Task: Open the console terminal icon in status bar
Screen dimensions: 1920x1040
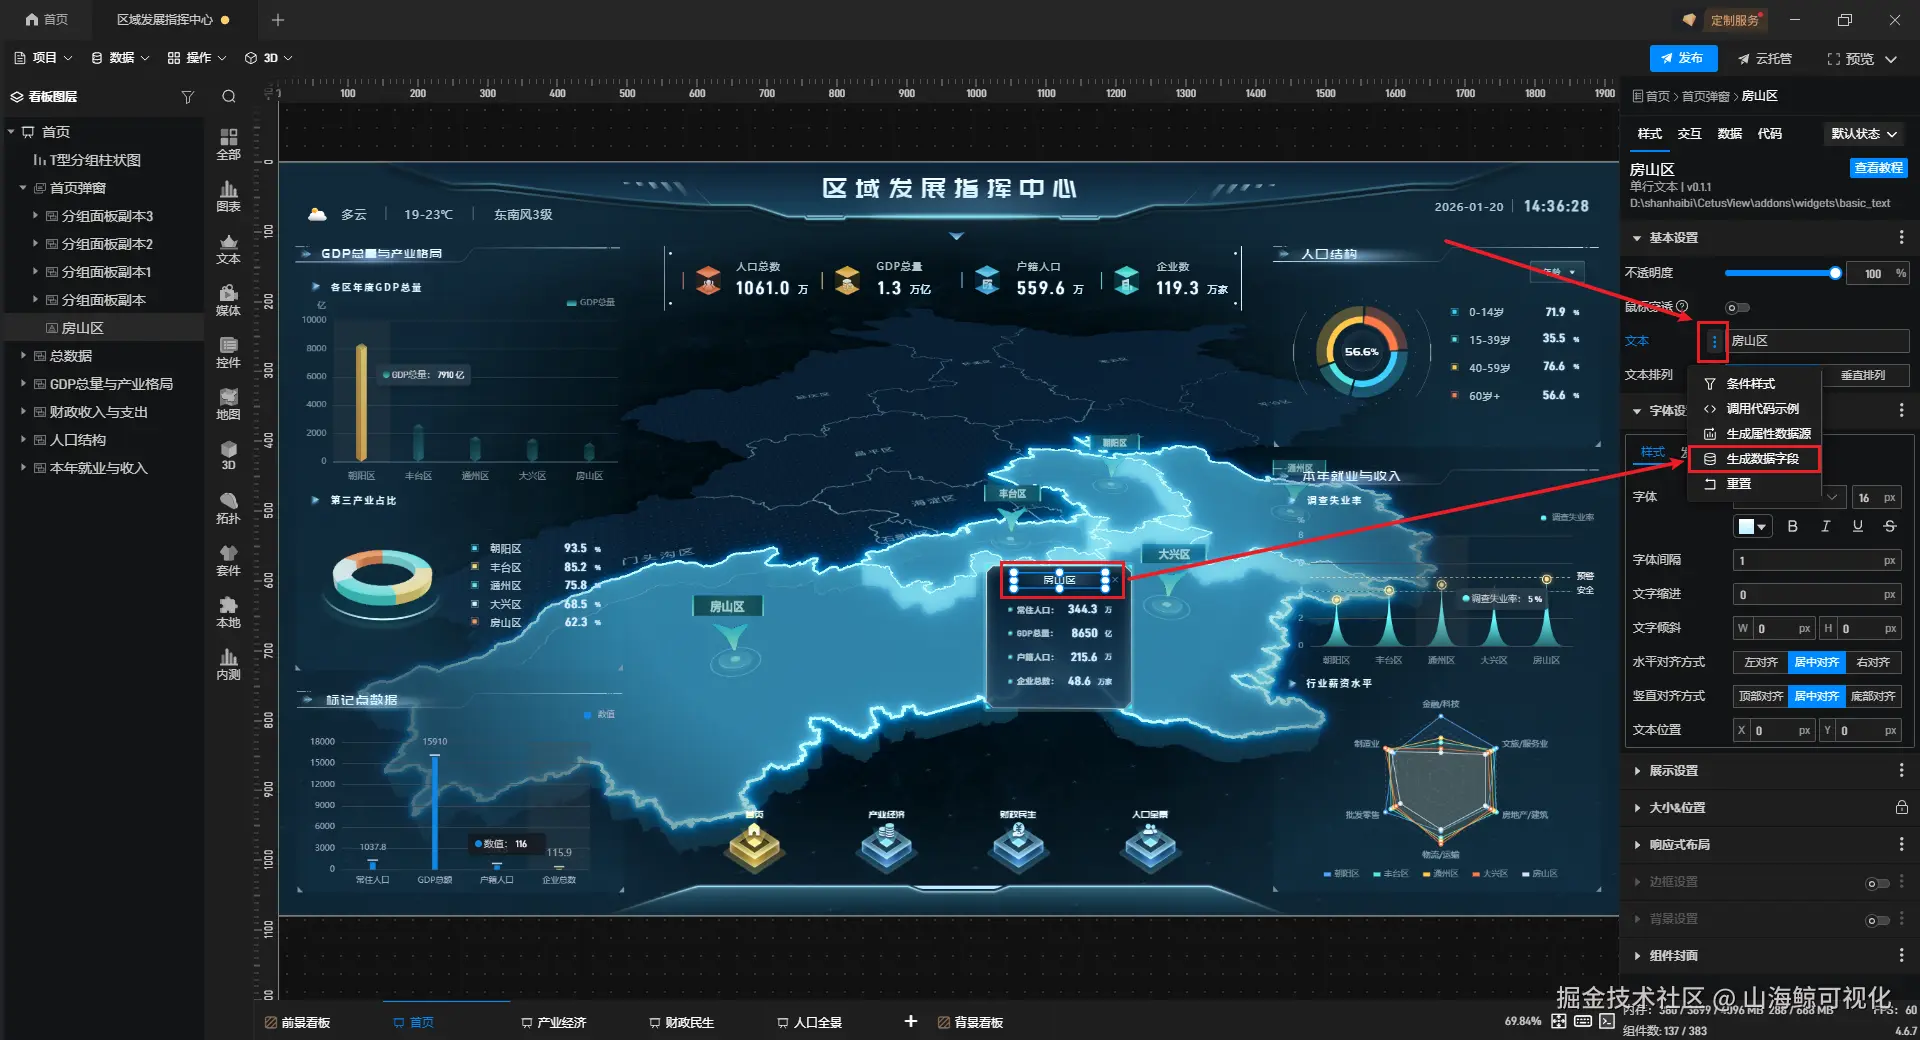Action: click(x=1606, y=1021)
